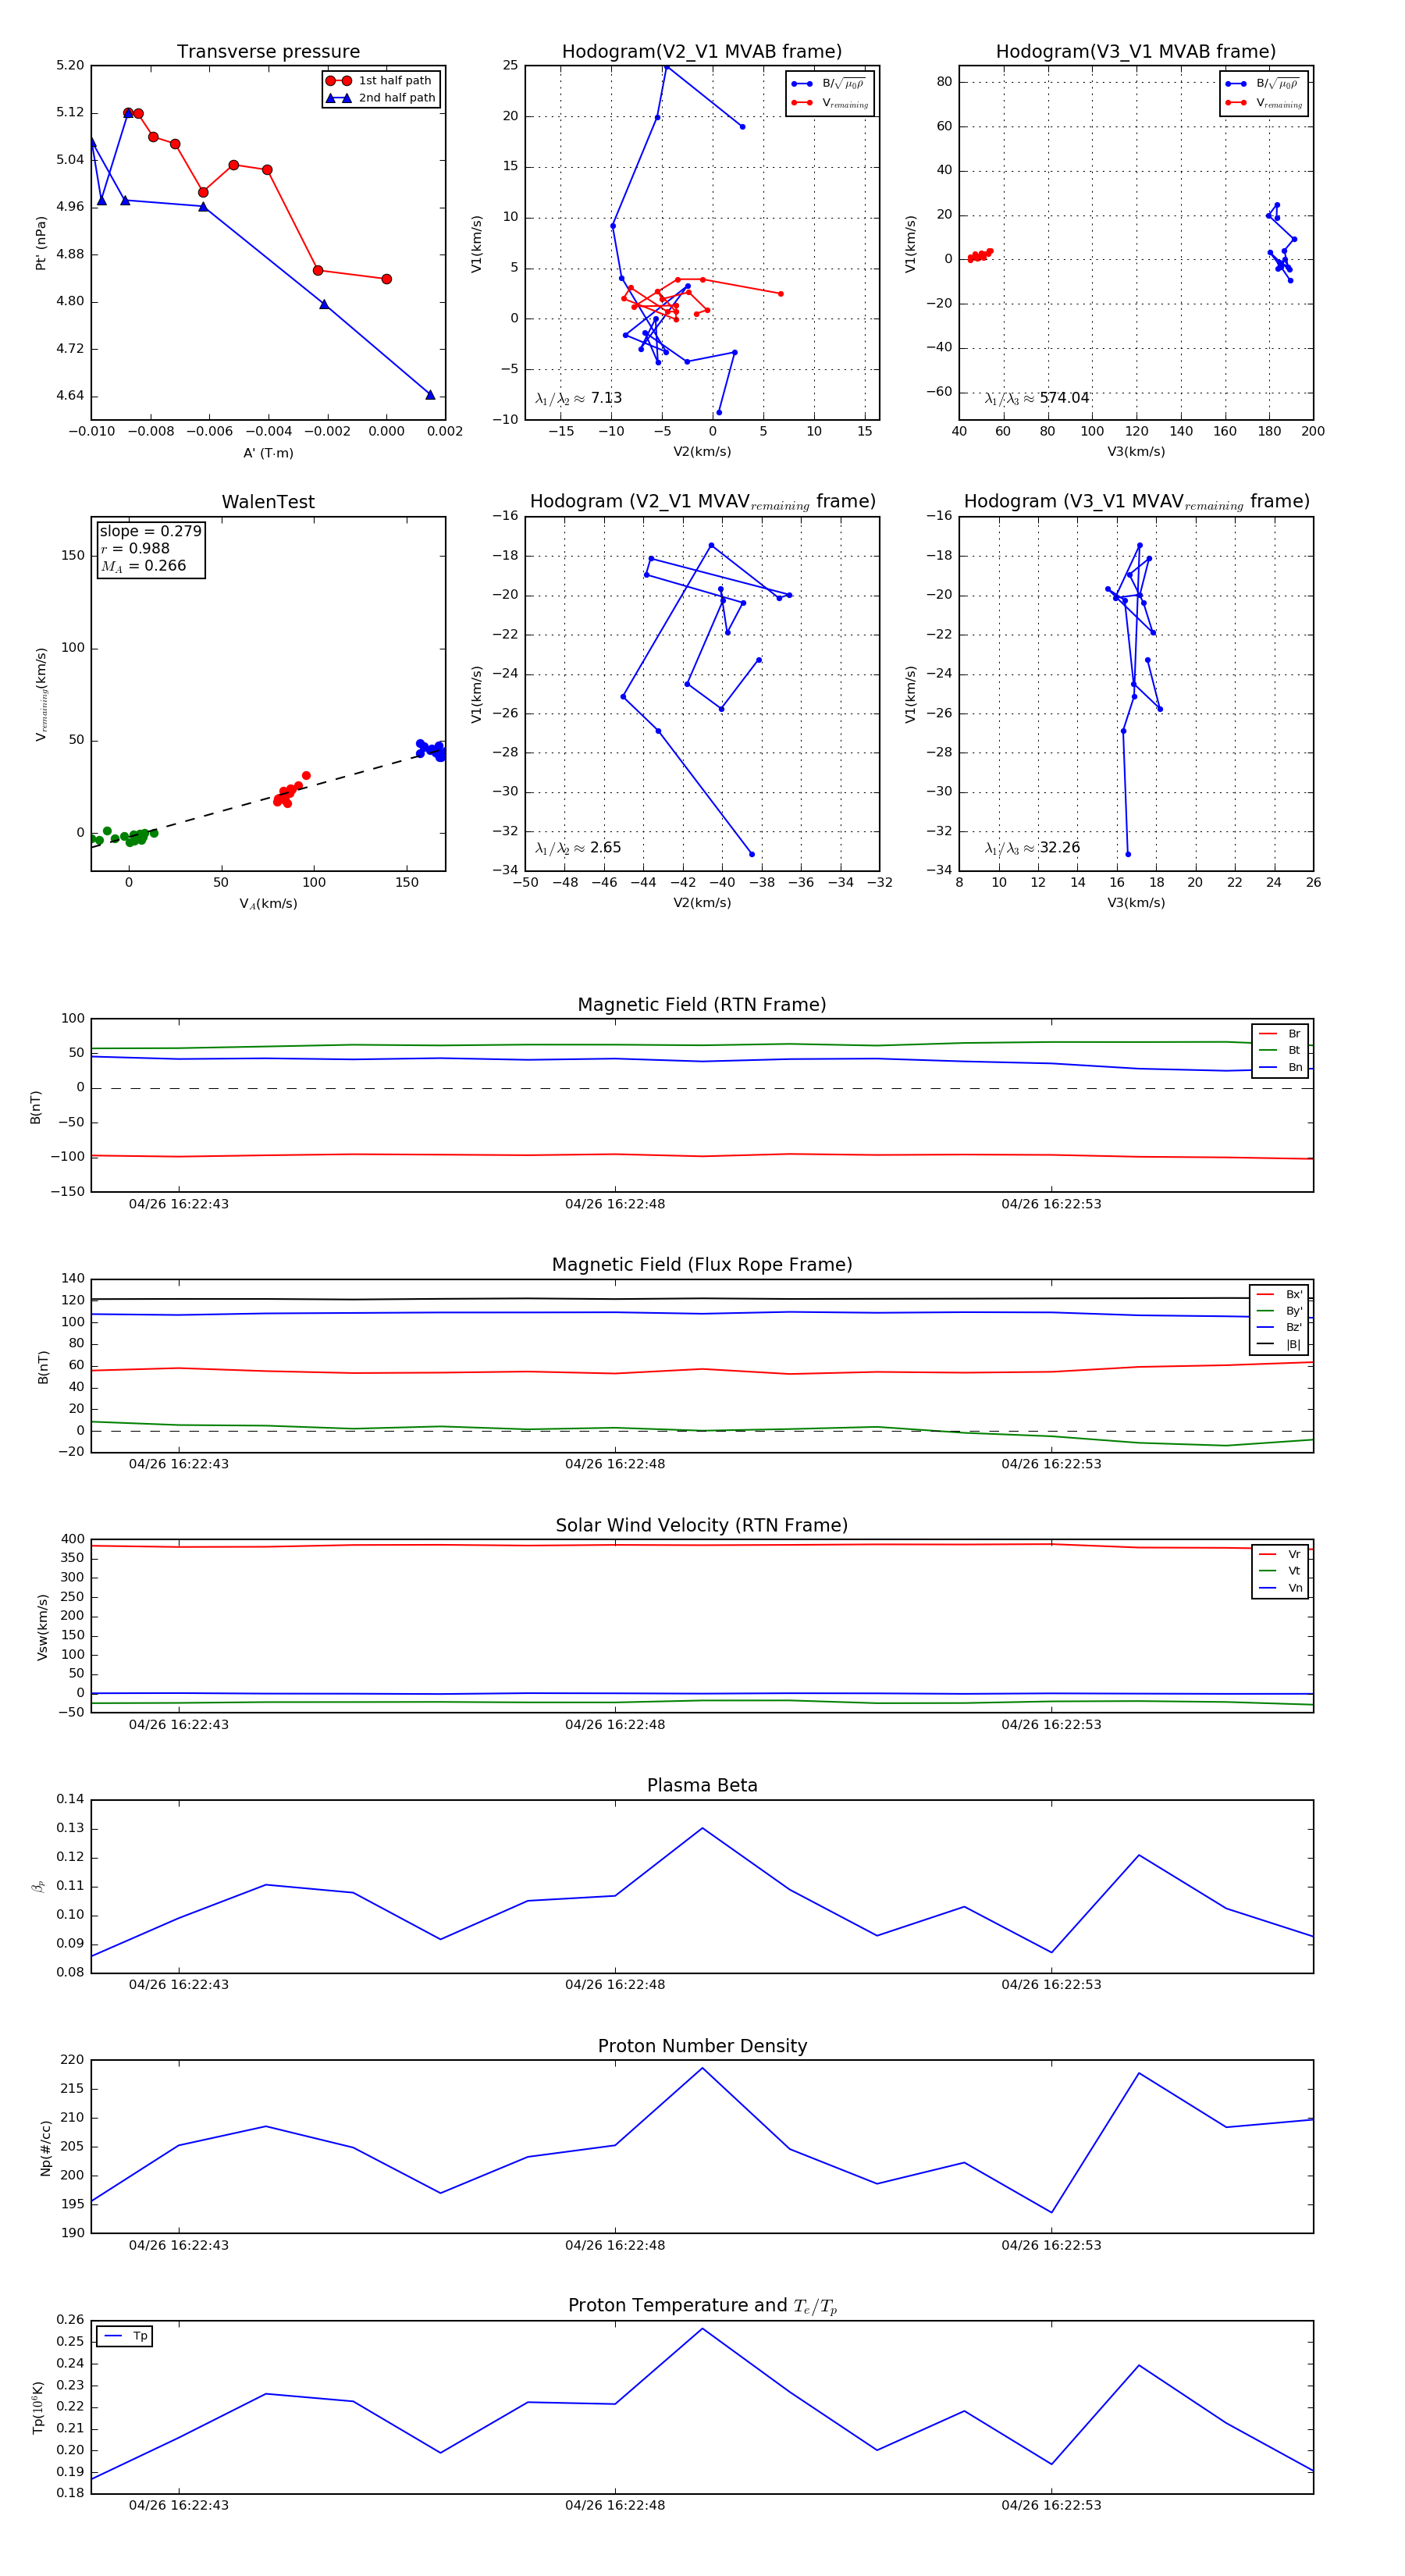Image resolution: width=1405 pixels, height=2576 pixels.
Task: Click the 'Transverse pressure' plot title
Action: (268, 52)
